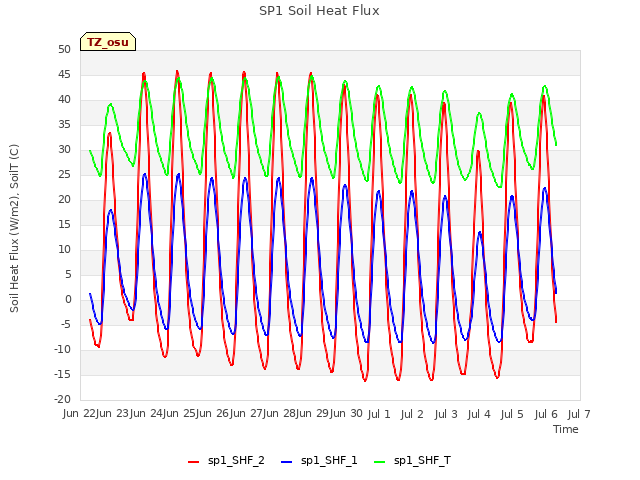The height and width of the screenshot is (480, 640).
Task: Click the Jul 5 x-axis tick label
Action: coord(512,414)
